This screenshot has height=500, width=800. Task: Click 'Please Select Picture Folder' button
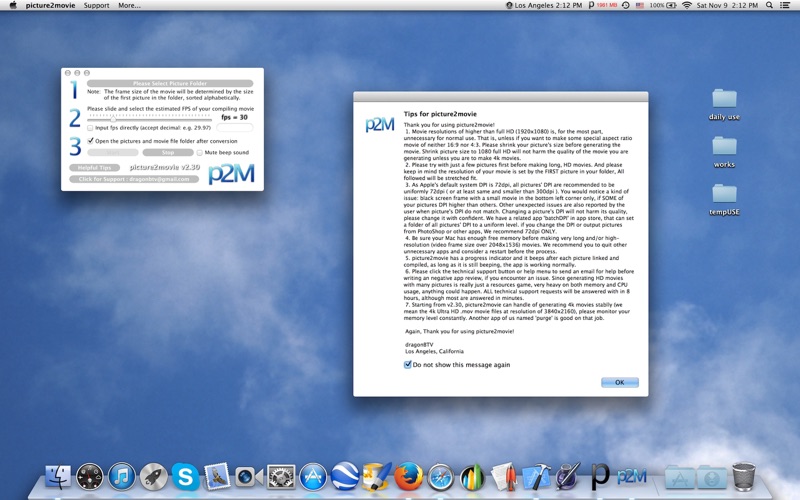pyautogui.click(x=170, y=83)
